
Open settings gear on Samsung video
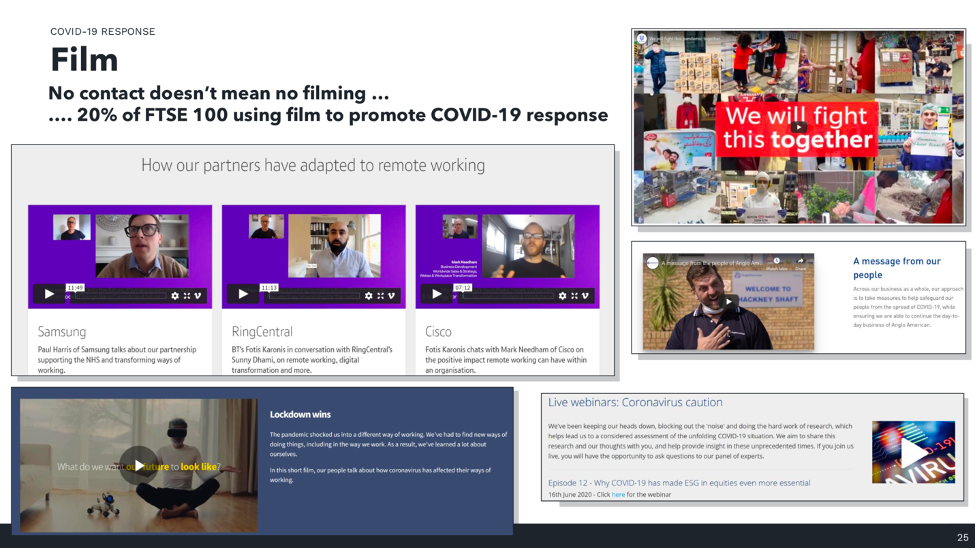175,296
